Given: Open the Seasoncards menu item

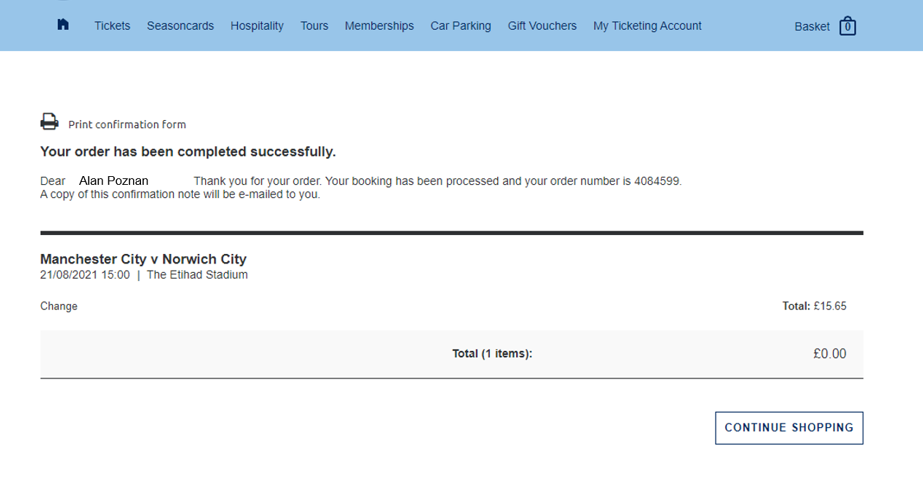Looking at the screenshot, I should click(180, 26).
